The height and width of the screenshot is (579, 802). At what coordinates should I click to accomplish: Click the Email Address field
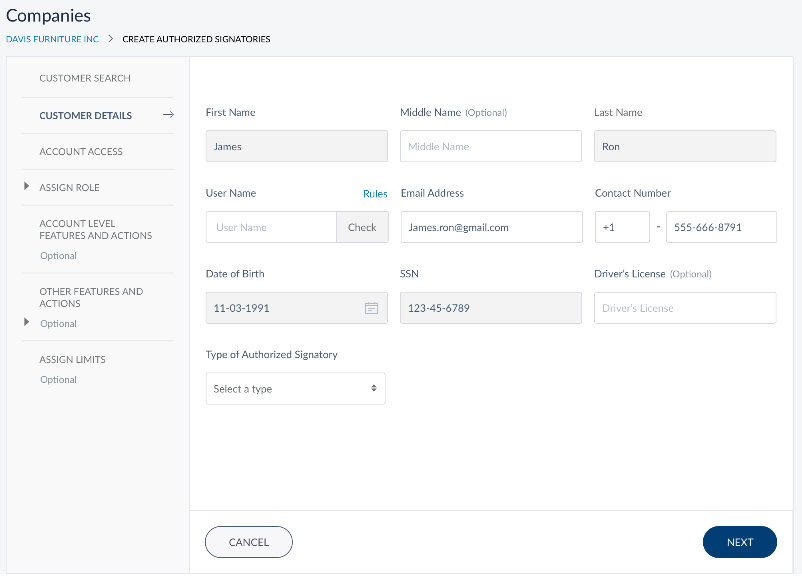(x=490, y=227)
